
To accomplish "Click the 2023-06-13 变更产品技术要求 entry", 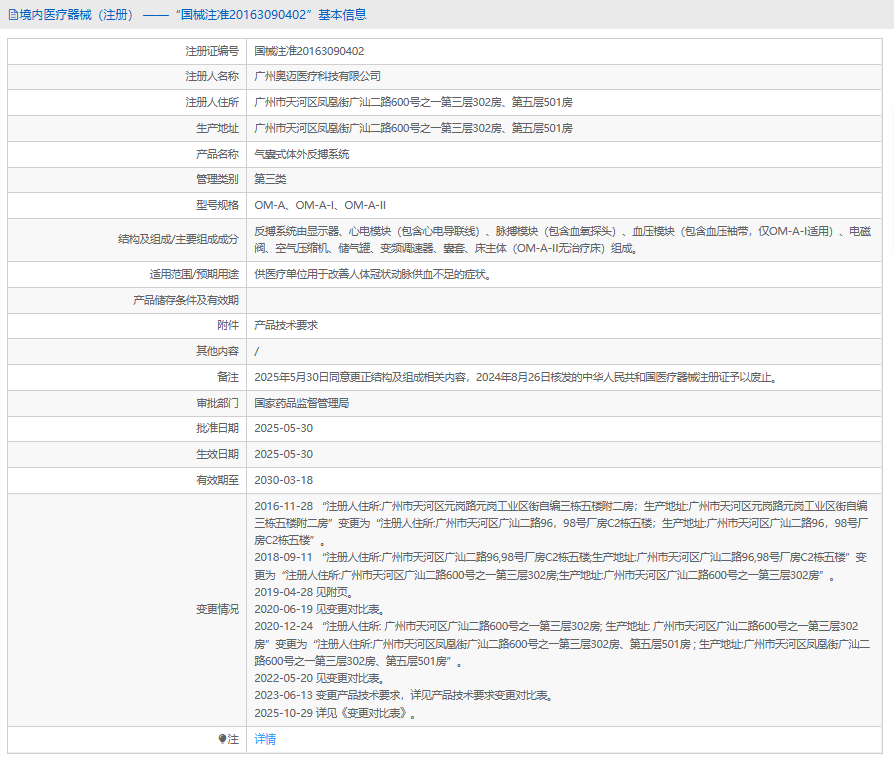I will [x=404, y=696].
